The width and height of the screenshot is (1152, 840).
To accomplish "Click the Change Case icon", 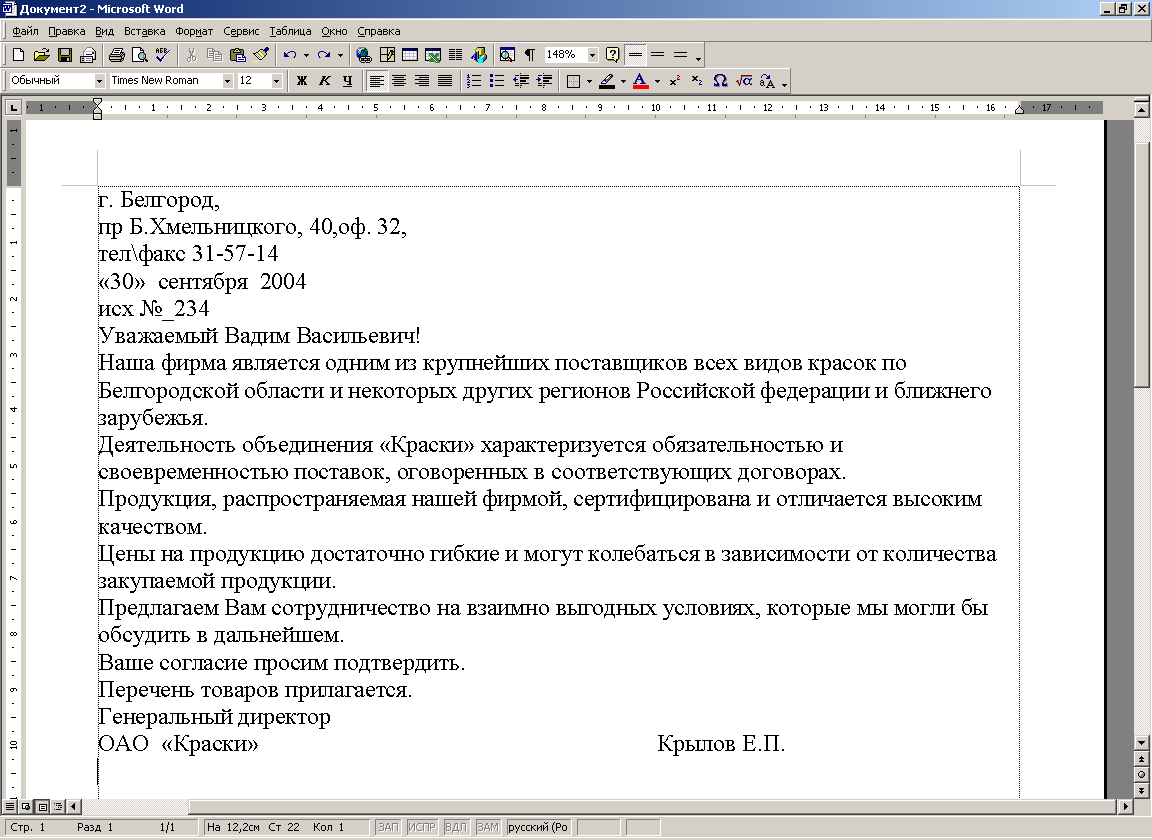I will click(767, 81).
